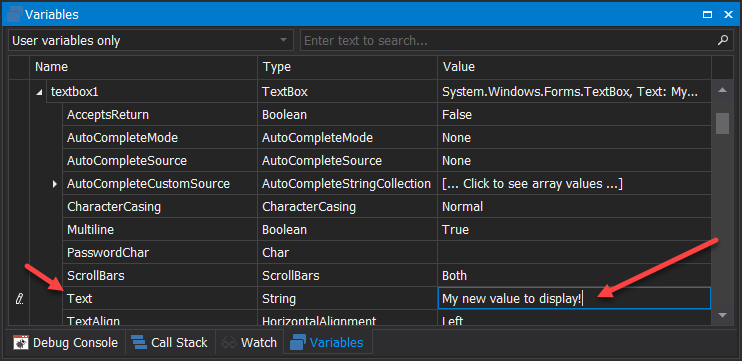
Task: Click the Call Stack tab icon
Action: coord(139,342)
